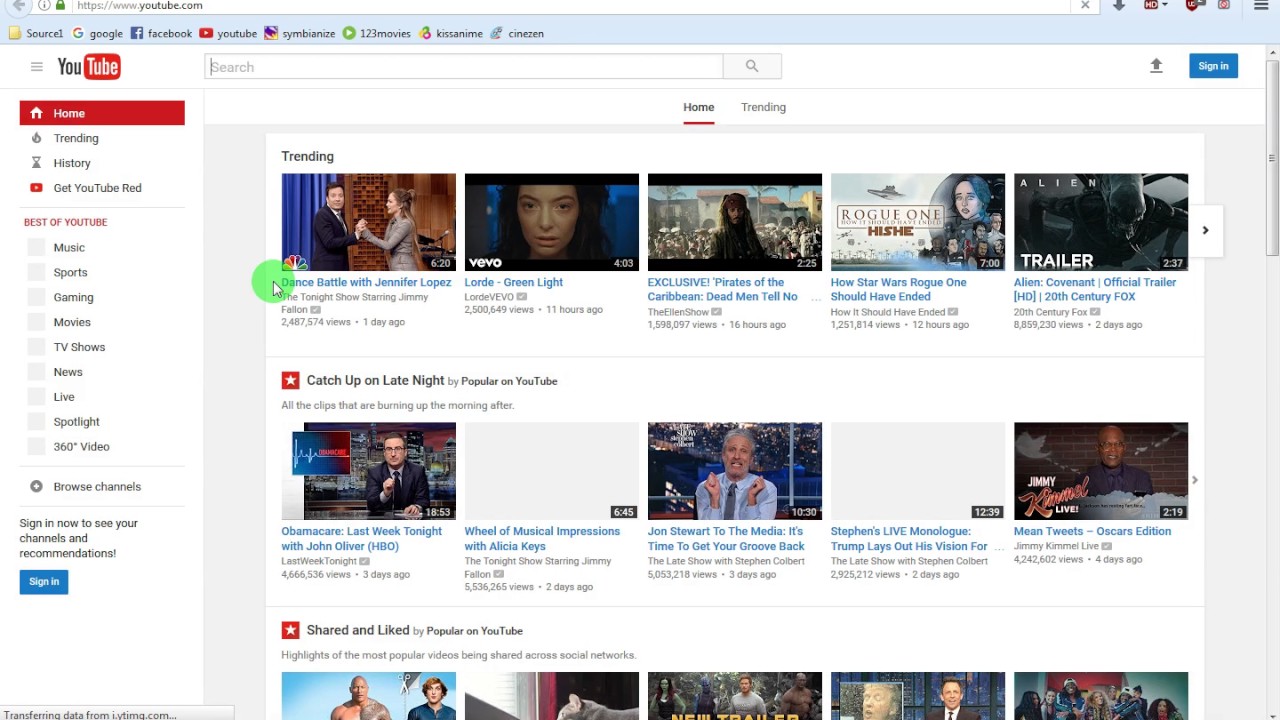Open 20th Century Fox channel link
Image resolution: width=1280 pixels, height=720 pixels.
coord(1050,312)
